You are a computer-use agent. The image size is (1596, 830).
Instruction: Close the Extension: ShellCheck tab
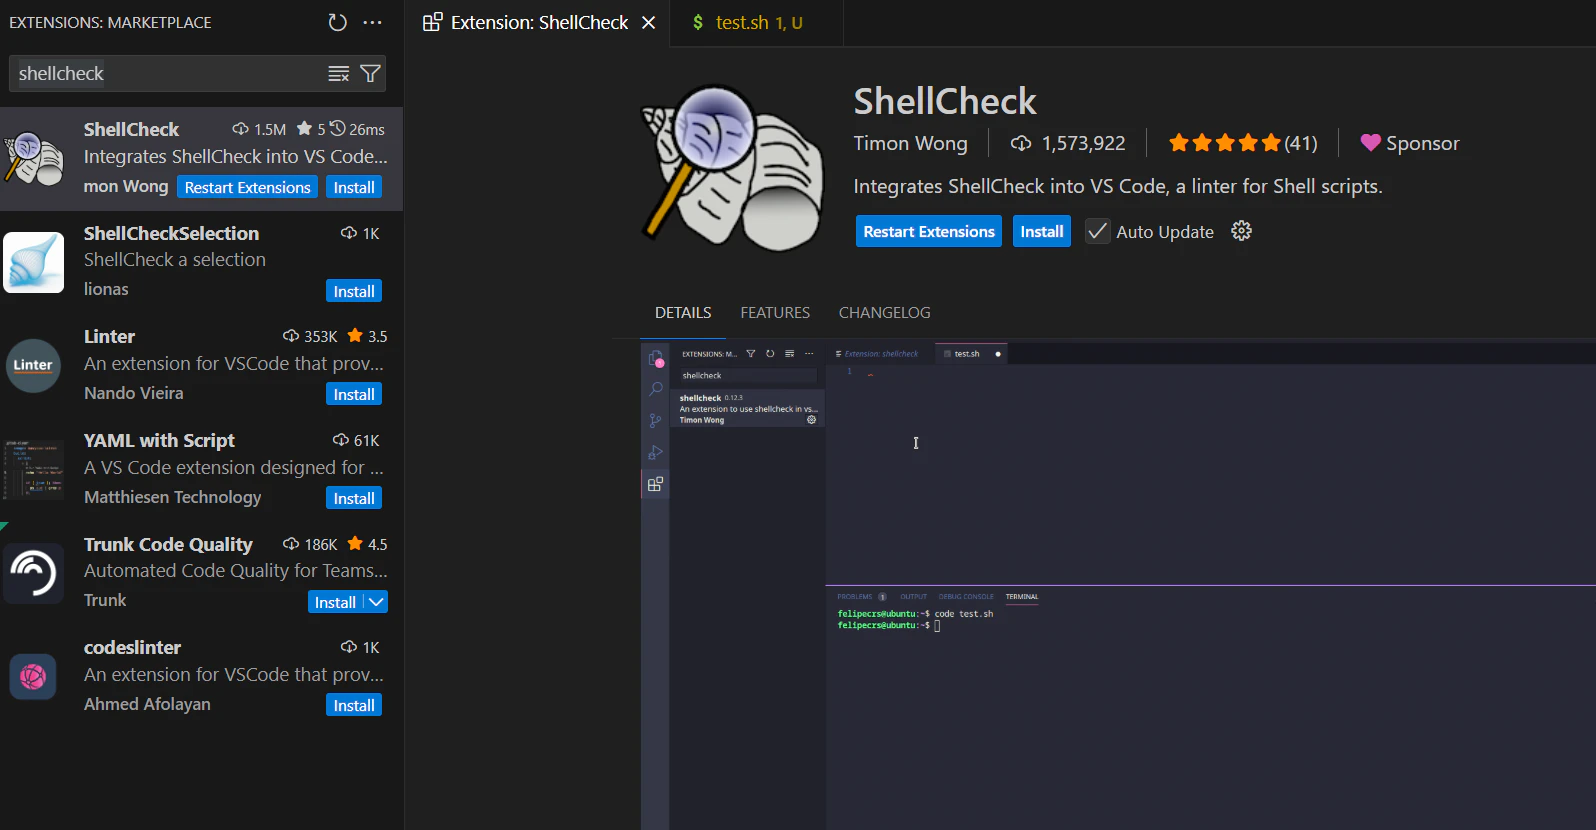649,22
